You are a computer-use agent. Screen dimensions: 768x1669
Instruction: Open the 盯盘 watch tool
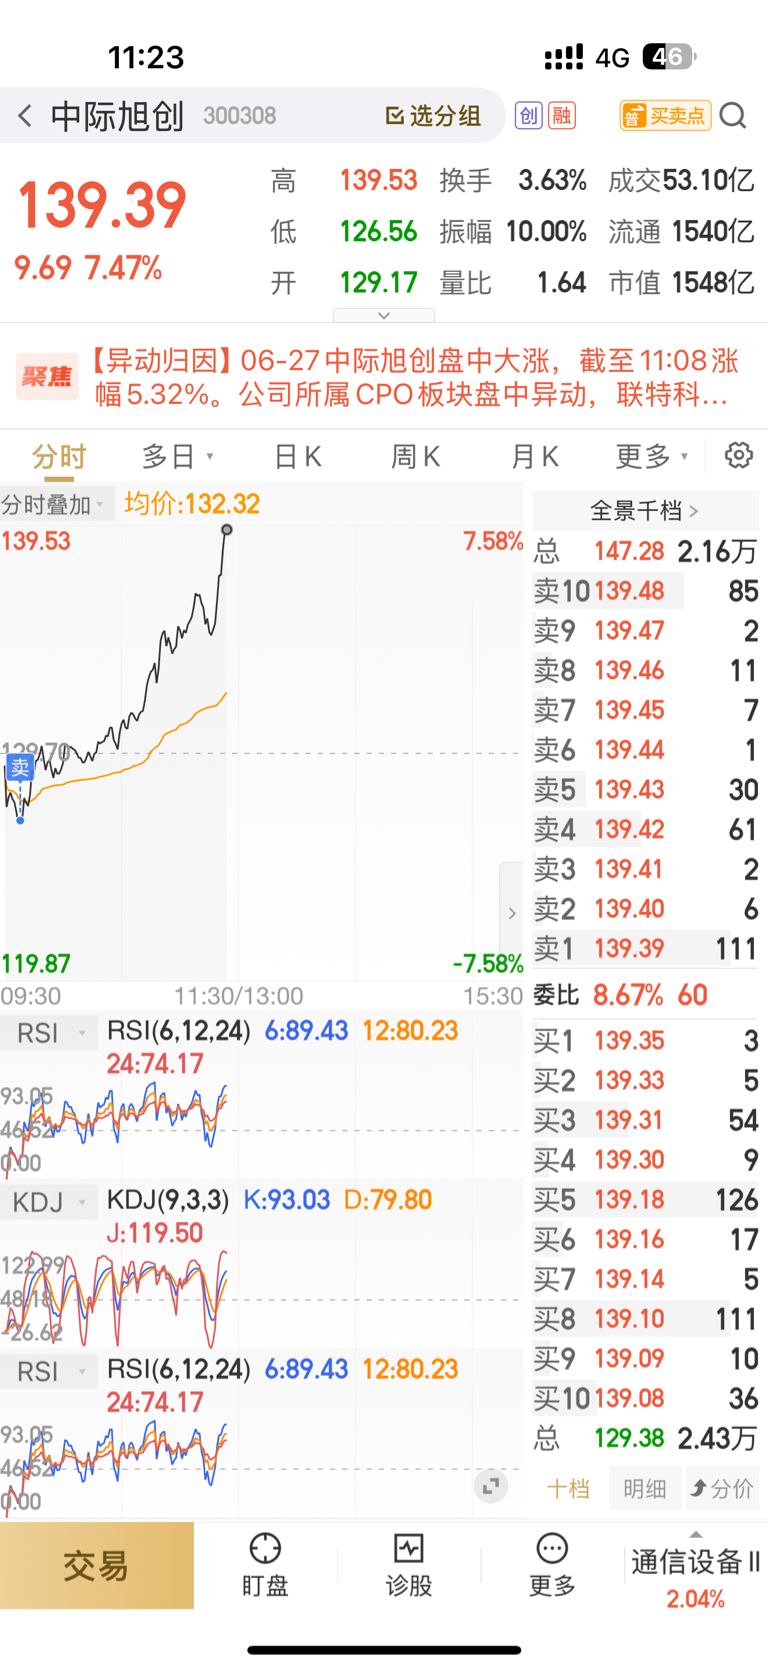265,1565
